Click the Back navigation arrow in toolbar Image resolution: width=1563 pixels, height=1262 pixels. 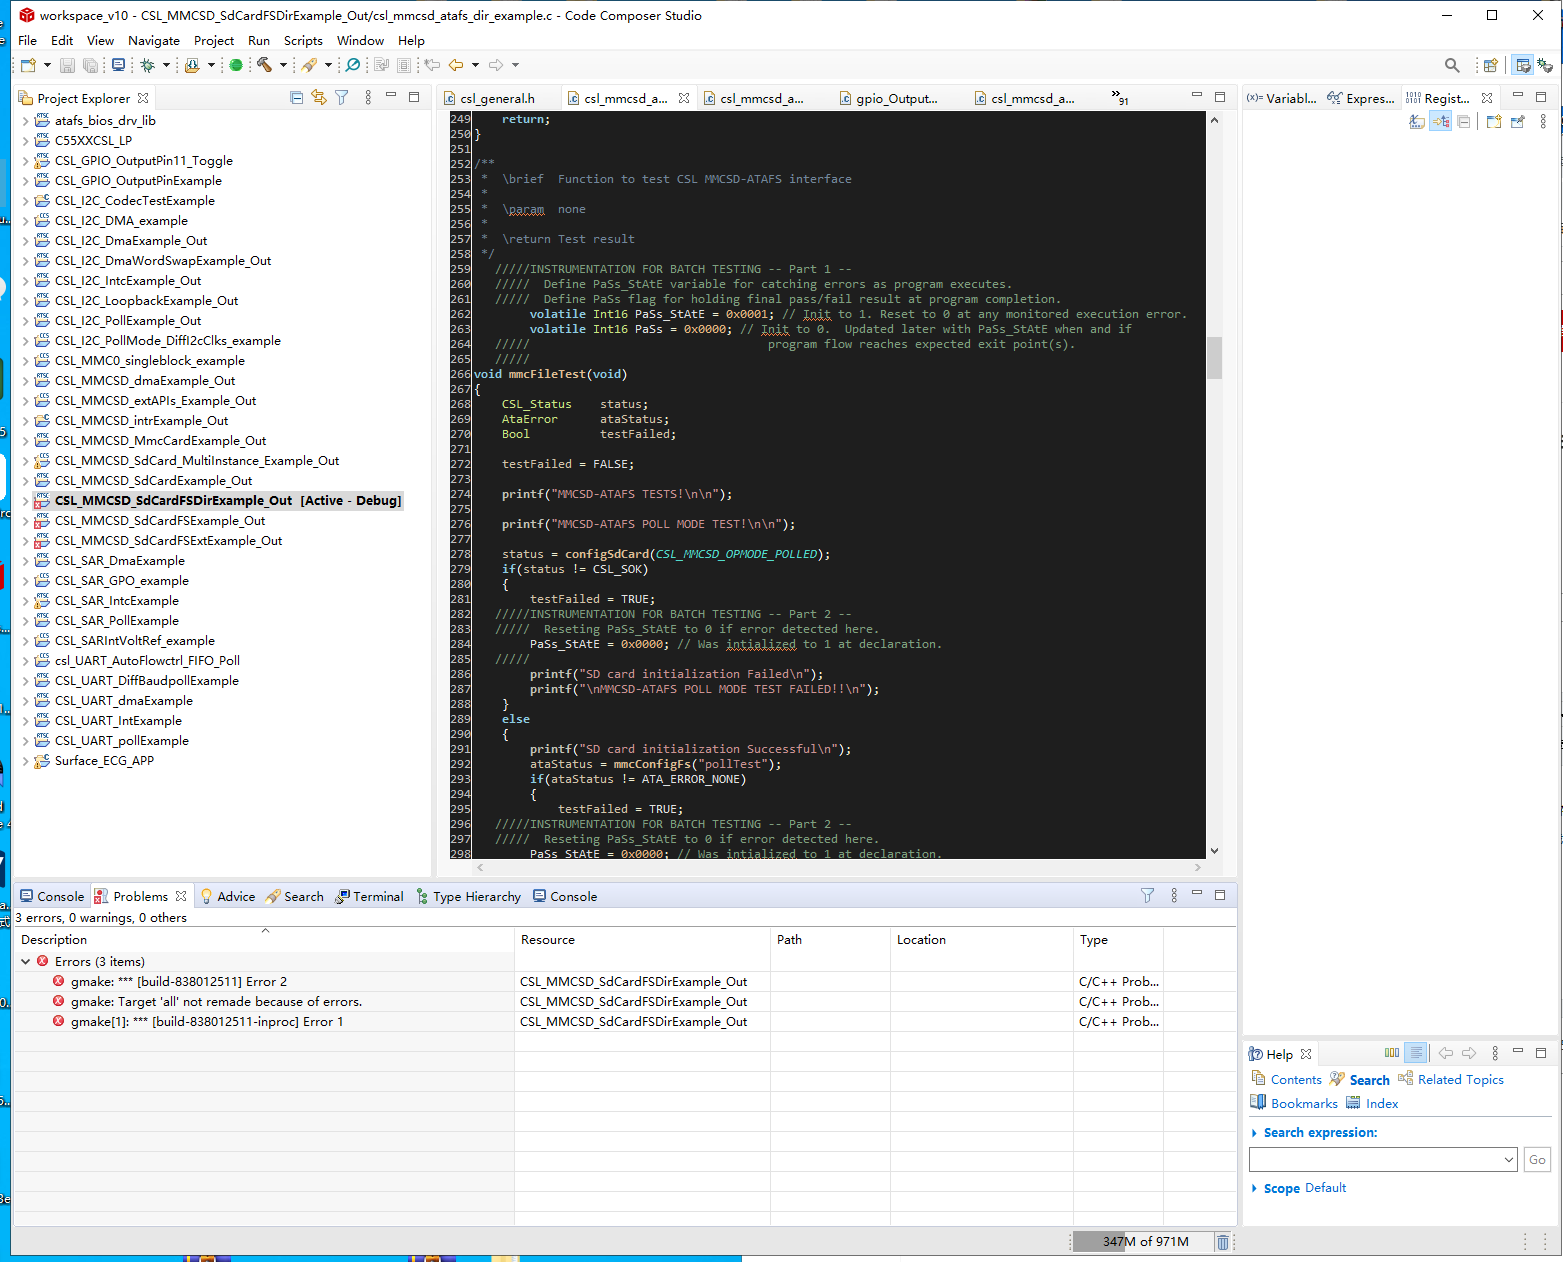pyautogui.click(x=456, y=65)
